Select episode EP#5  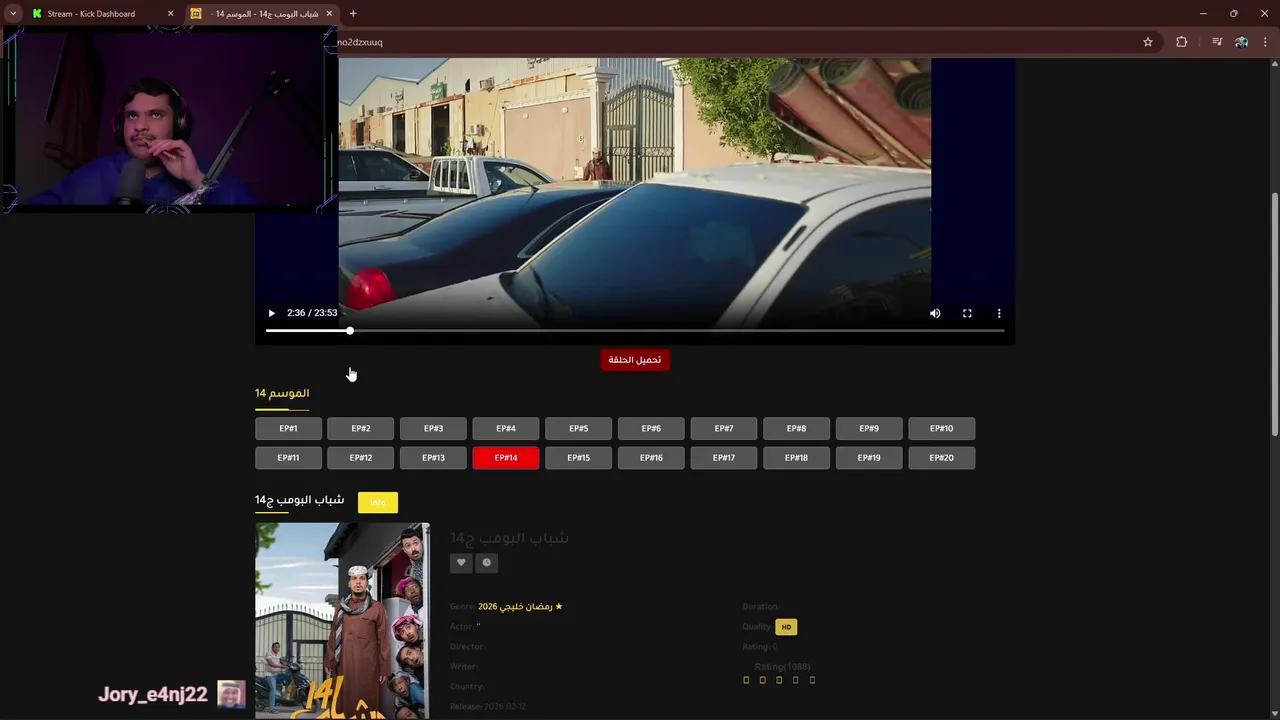click(578, 429)
